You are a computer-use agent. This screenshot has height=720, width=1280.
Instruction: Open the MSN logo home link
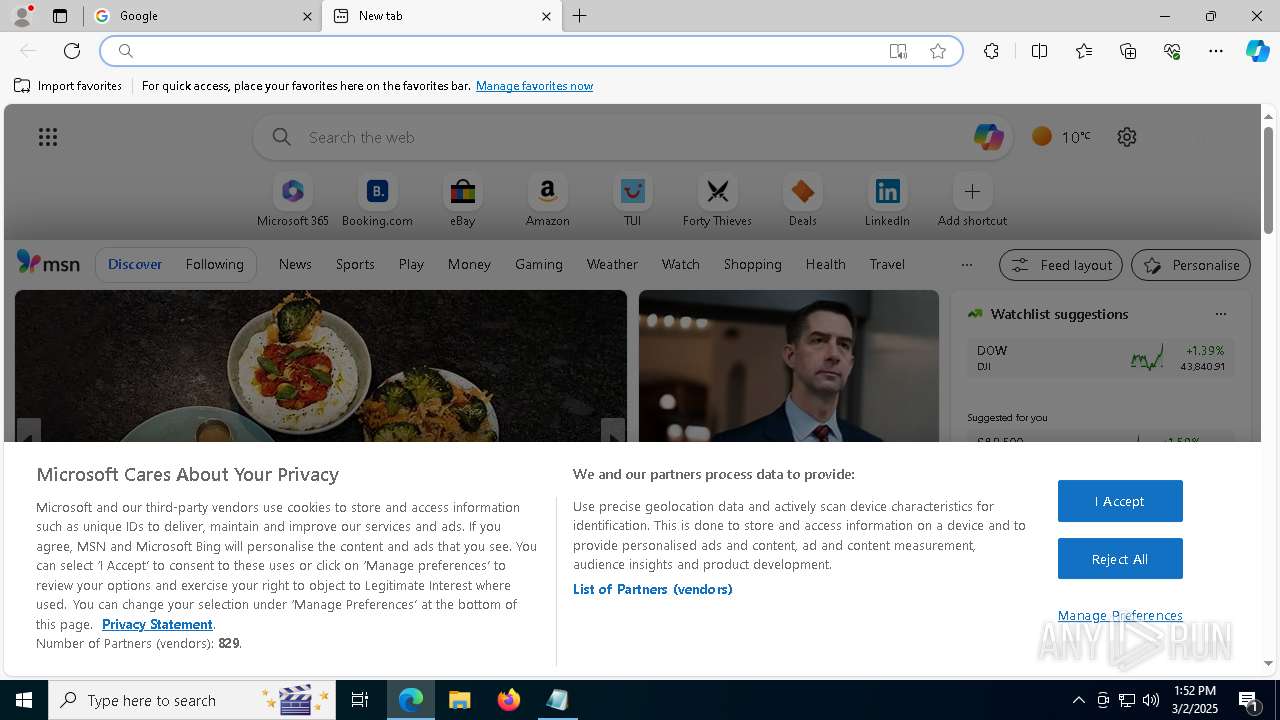[x=48, y=263]
